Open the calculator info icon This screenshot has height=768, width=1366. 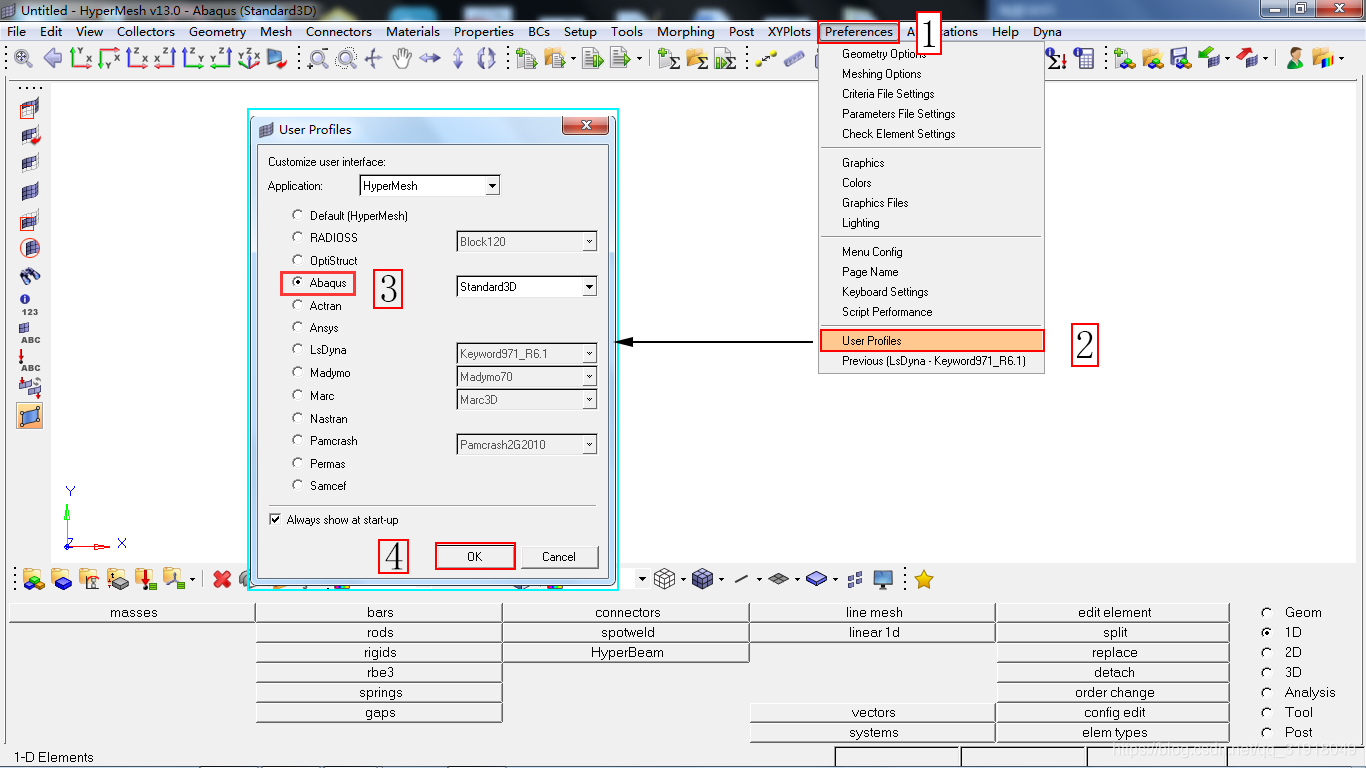[x=1084, y=59]
